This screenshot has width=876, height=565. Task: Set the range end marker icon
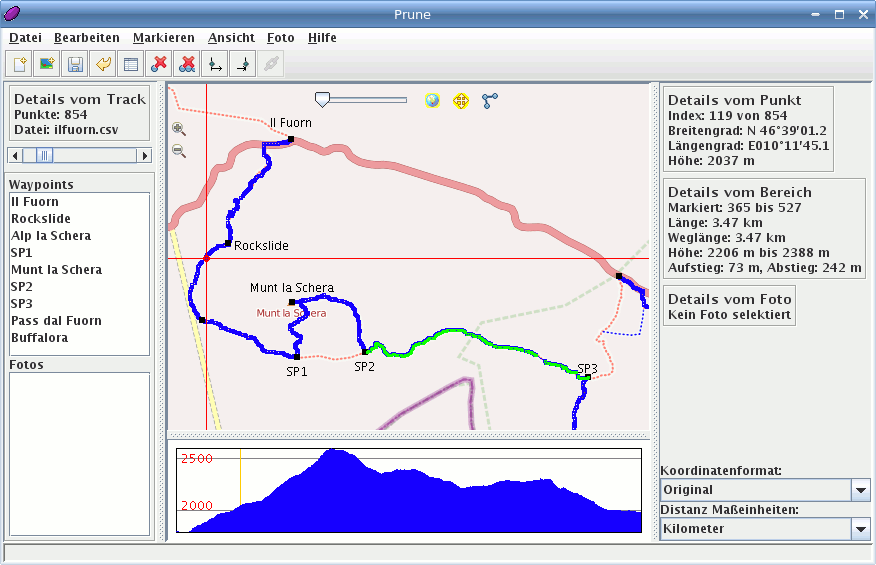point(242,65)
